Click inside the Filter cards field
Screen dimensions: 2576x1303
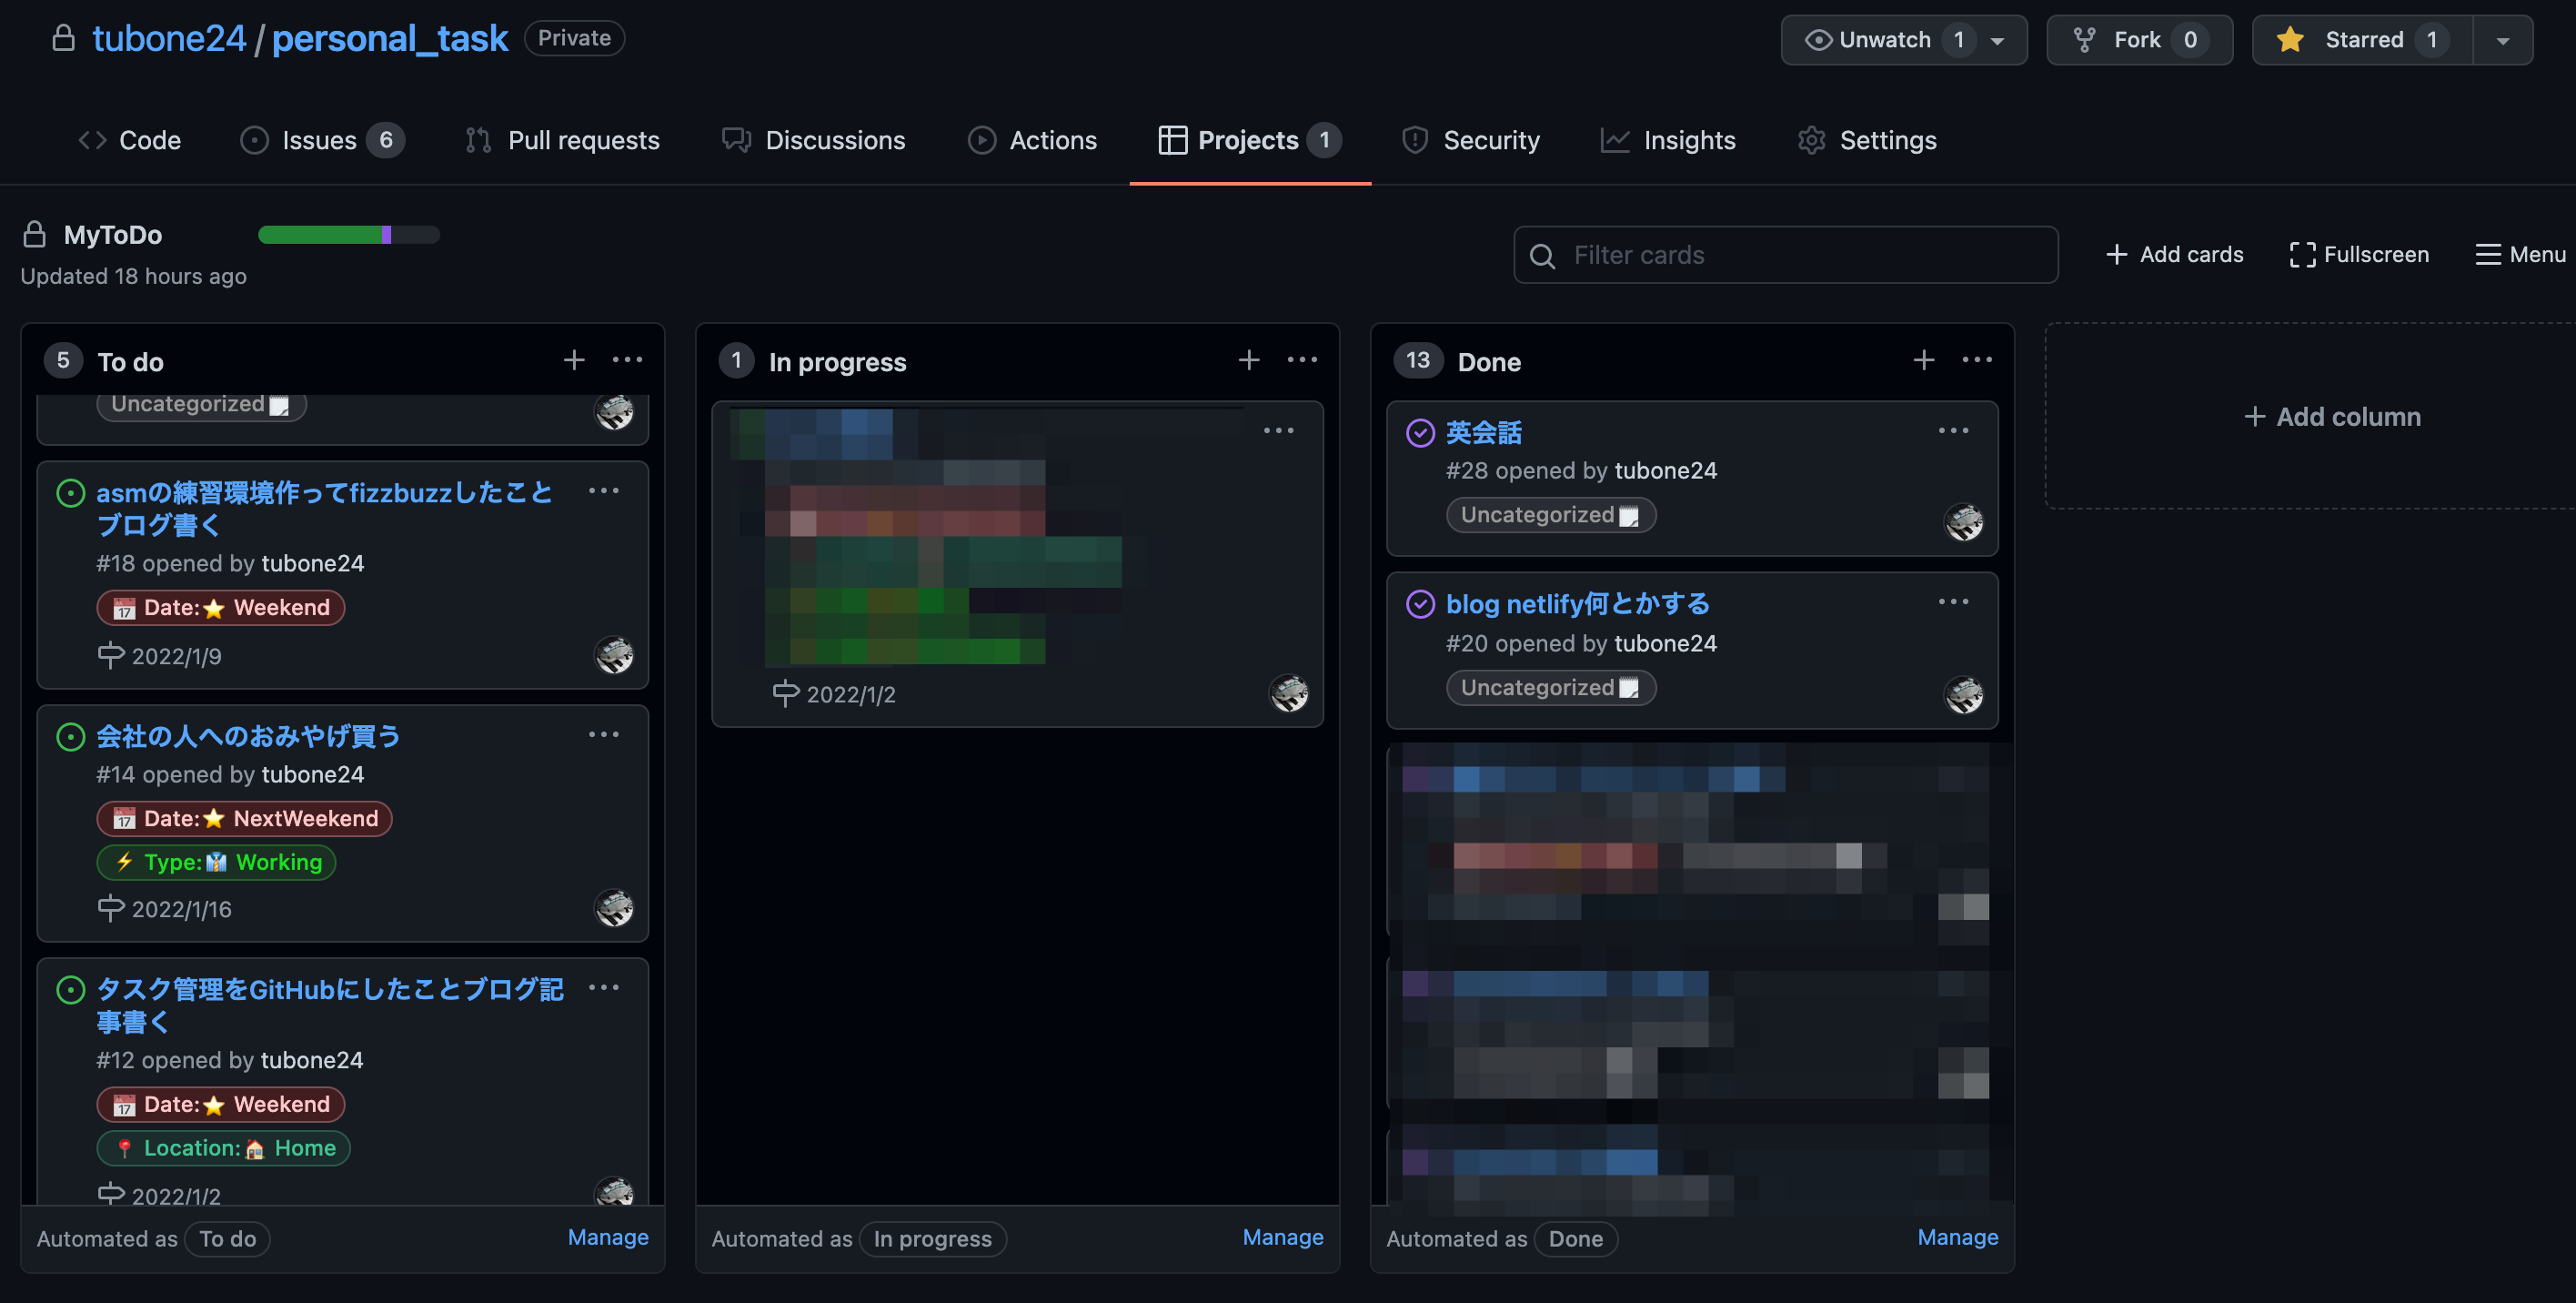coord(1800,255)
